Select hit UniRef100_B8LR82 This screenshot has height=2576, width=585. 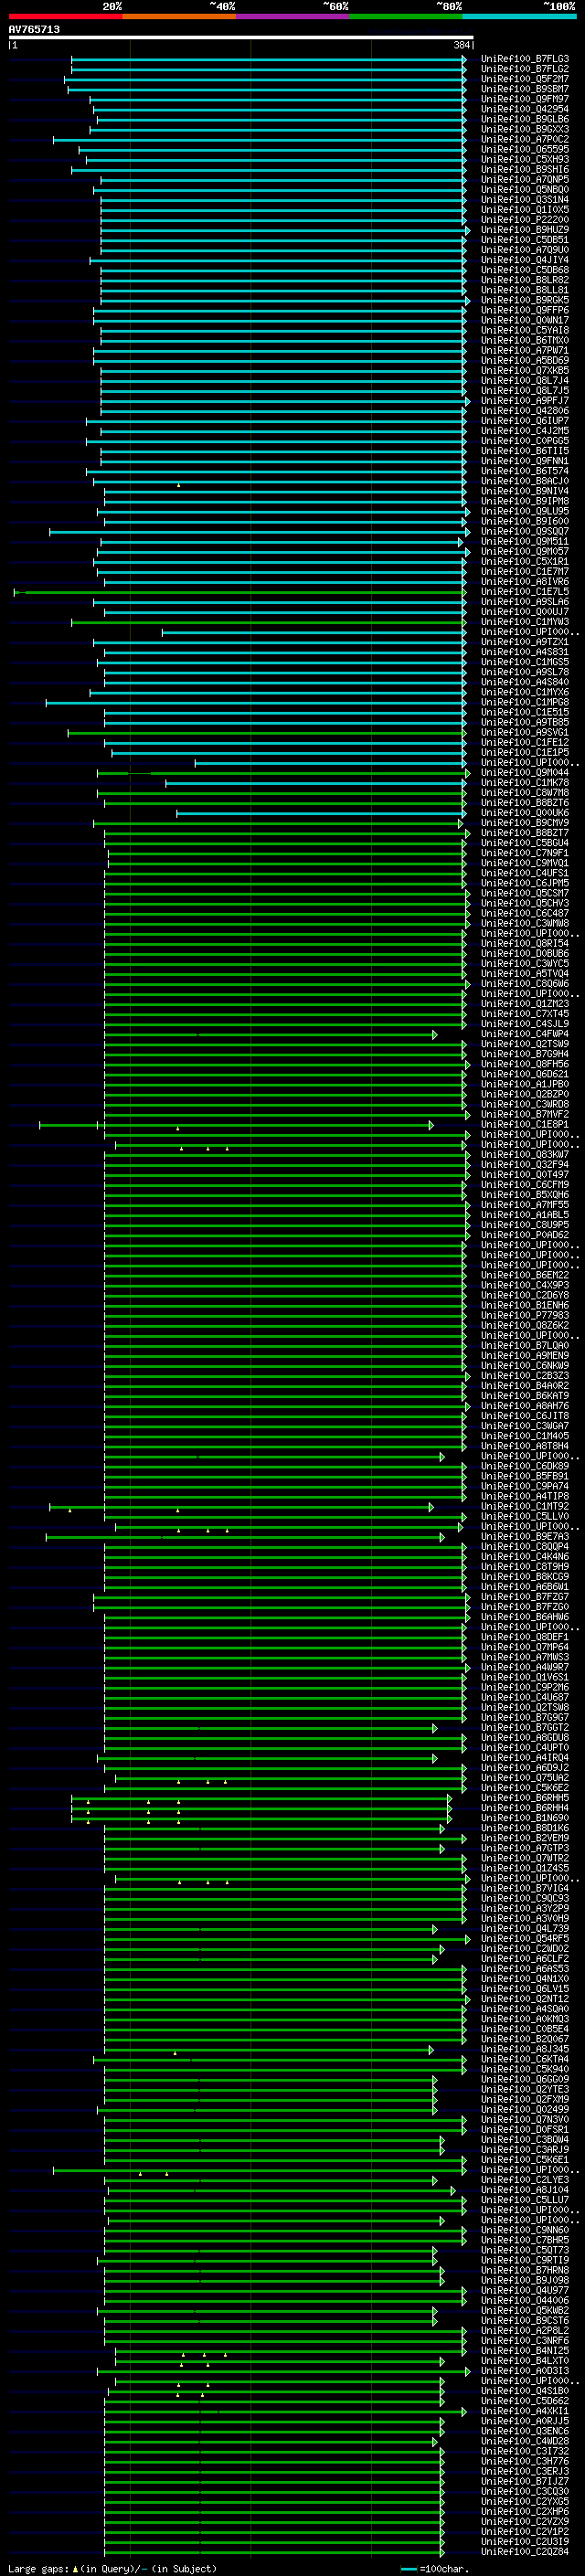tap(525, 279)
